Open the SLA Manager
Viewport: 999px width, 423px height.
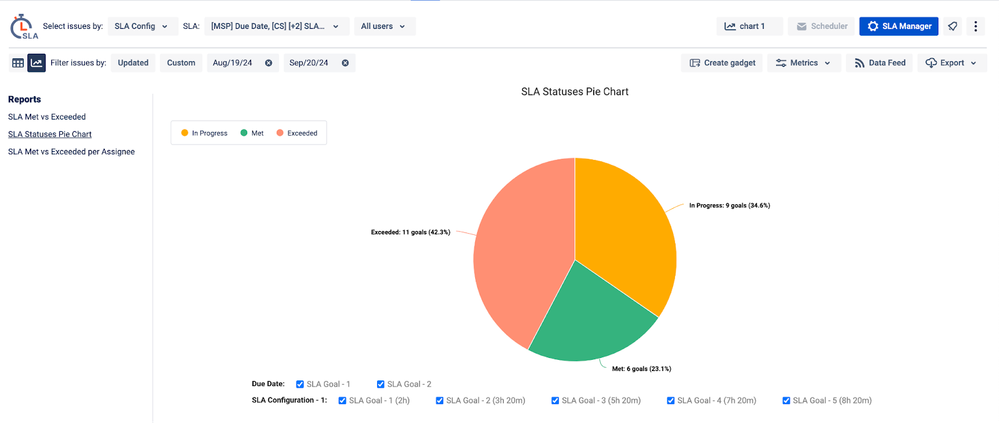point(899,26)
